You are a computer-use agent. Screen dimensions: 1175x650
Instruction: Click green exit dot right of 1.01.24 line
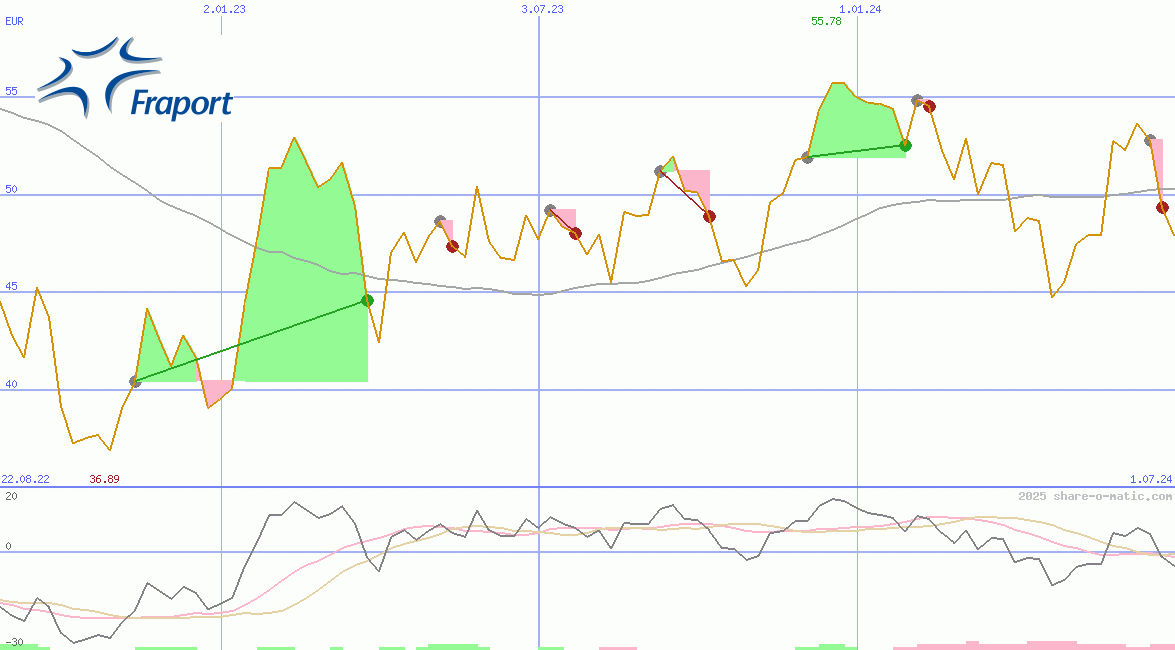(905, 145)
